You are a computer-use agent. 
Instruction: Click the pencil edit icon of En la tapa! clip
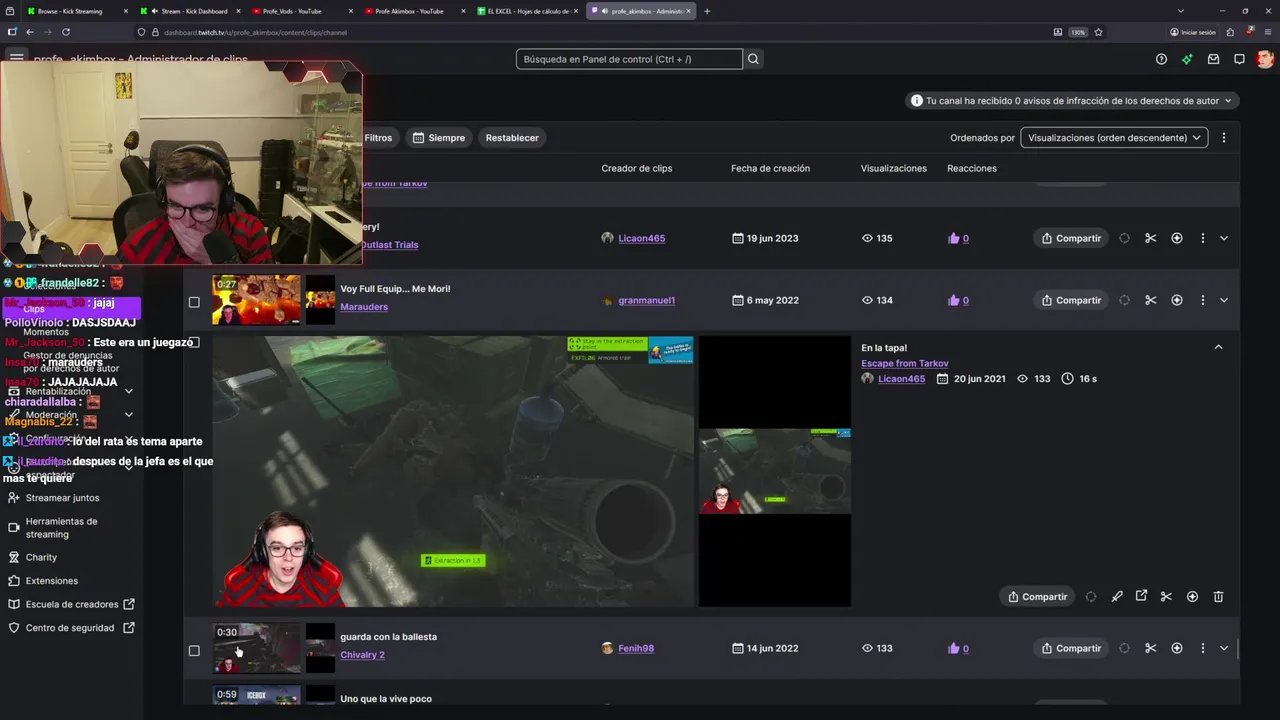tap(1117, 596)
